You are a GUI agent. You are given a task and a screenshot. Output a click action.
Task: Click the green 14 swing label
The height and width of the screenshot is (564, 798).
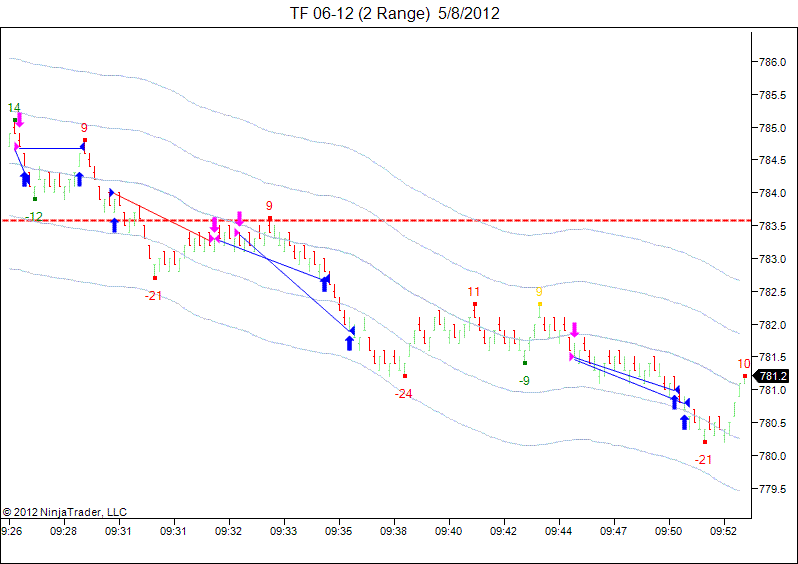point(14,107)
